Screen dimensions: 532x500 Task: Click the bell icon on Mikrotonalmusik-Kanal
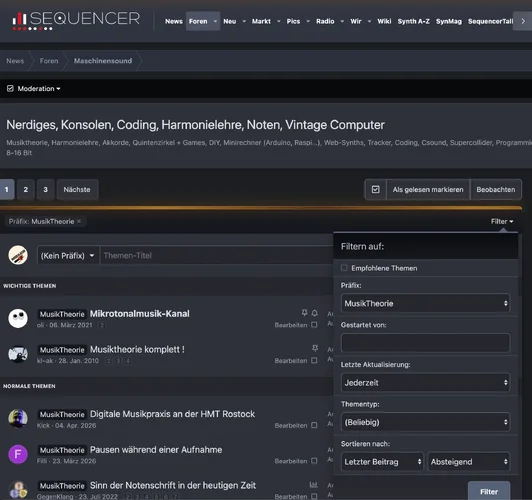(x=315, y=313)
